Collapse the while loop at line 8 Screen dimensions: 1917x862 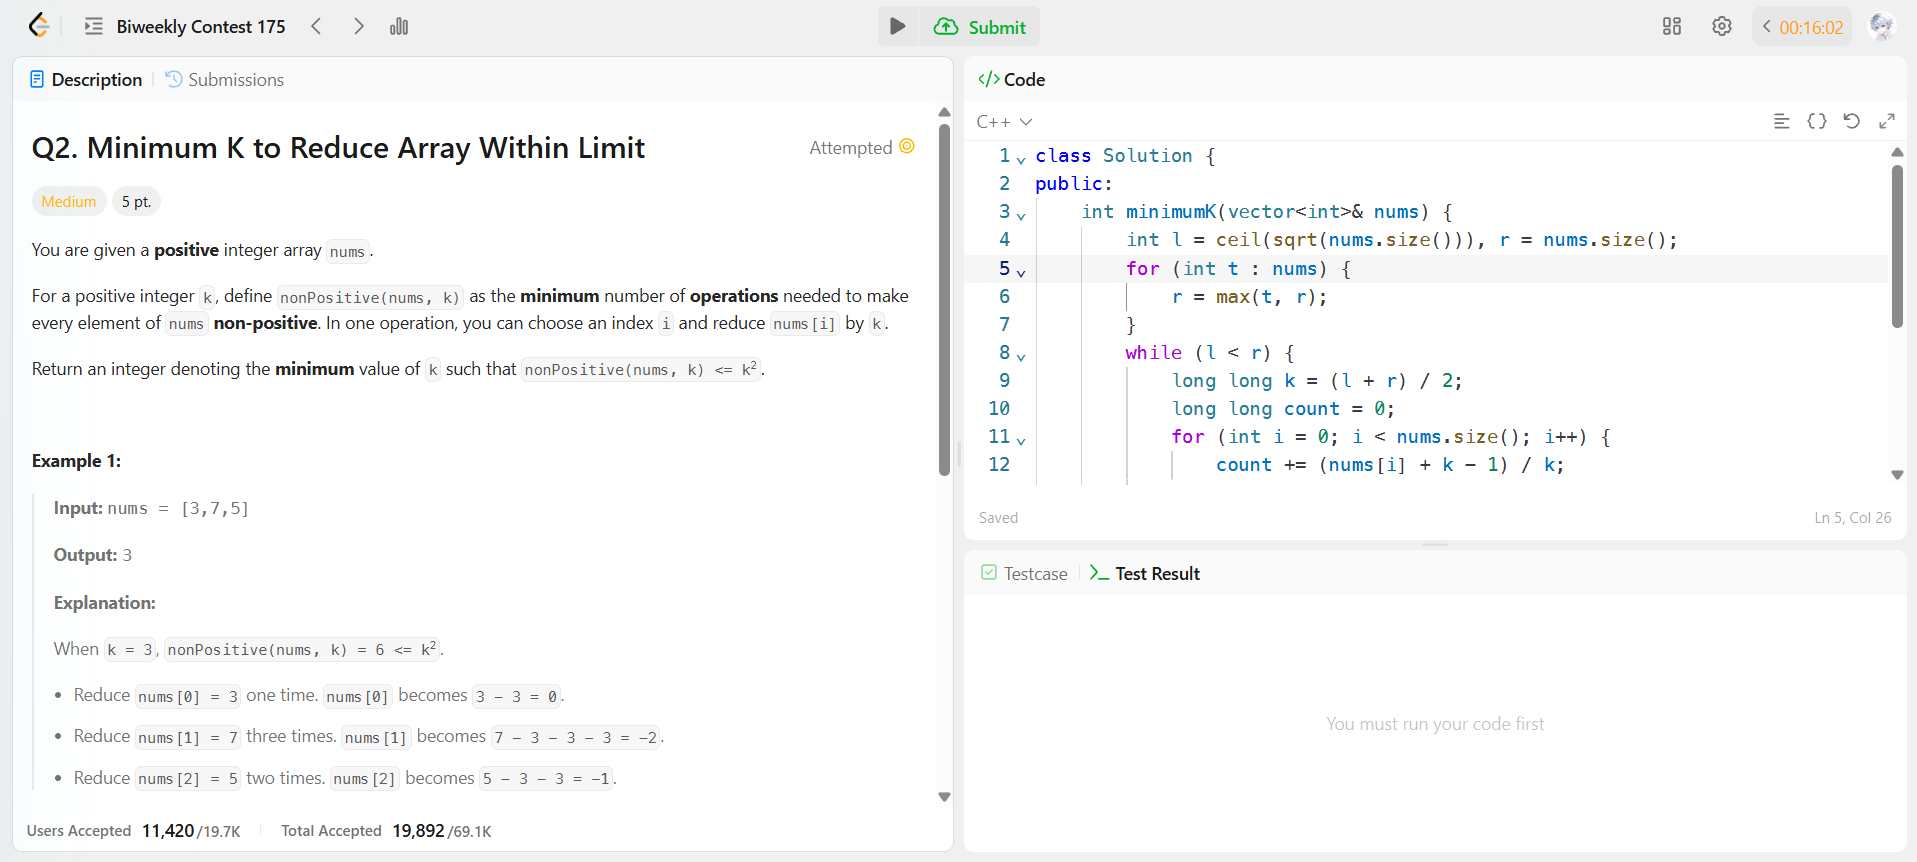(1021, 355)
